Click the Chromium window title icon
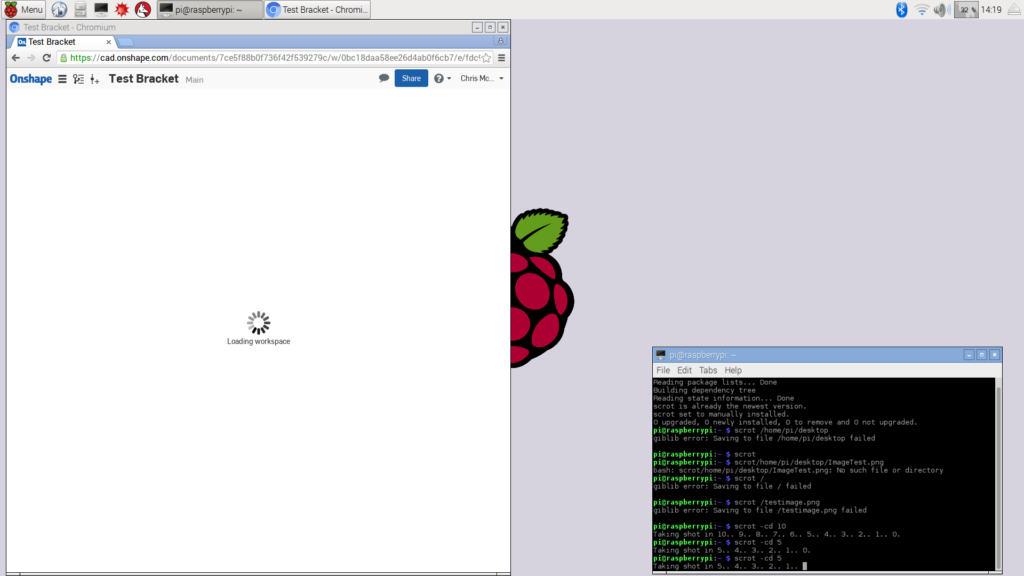1024x576 pixels. pyautogui.click(x=14, y=27)
